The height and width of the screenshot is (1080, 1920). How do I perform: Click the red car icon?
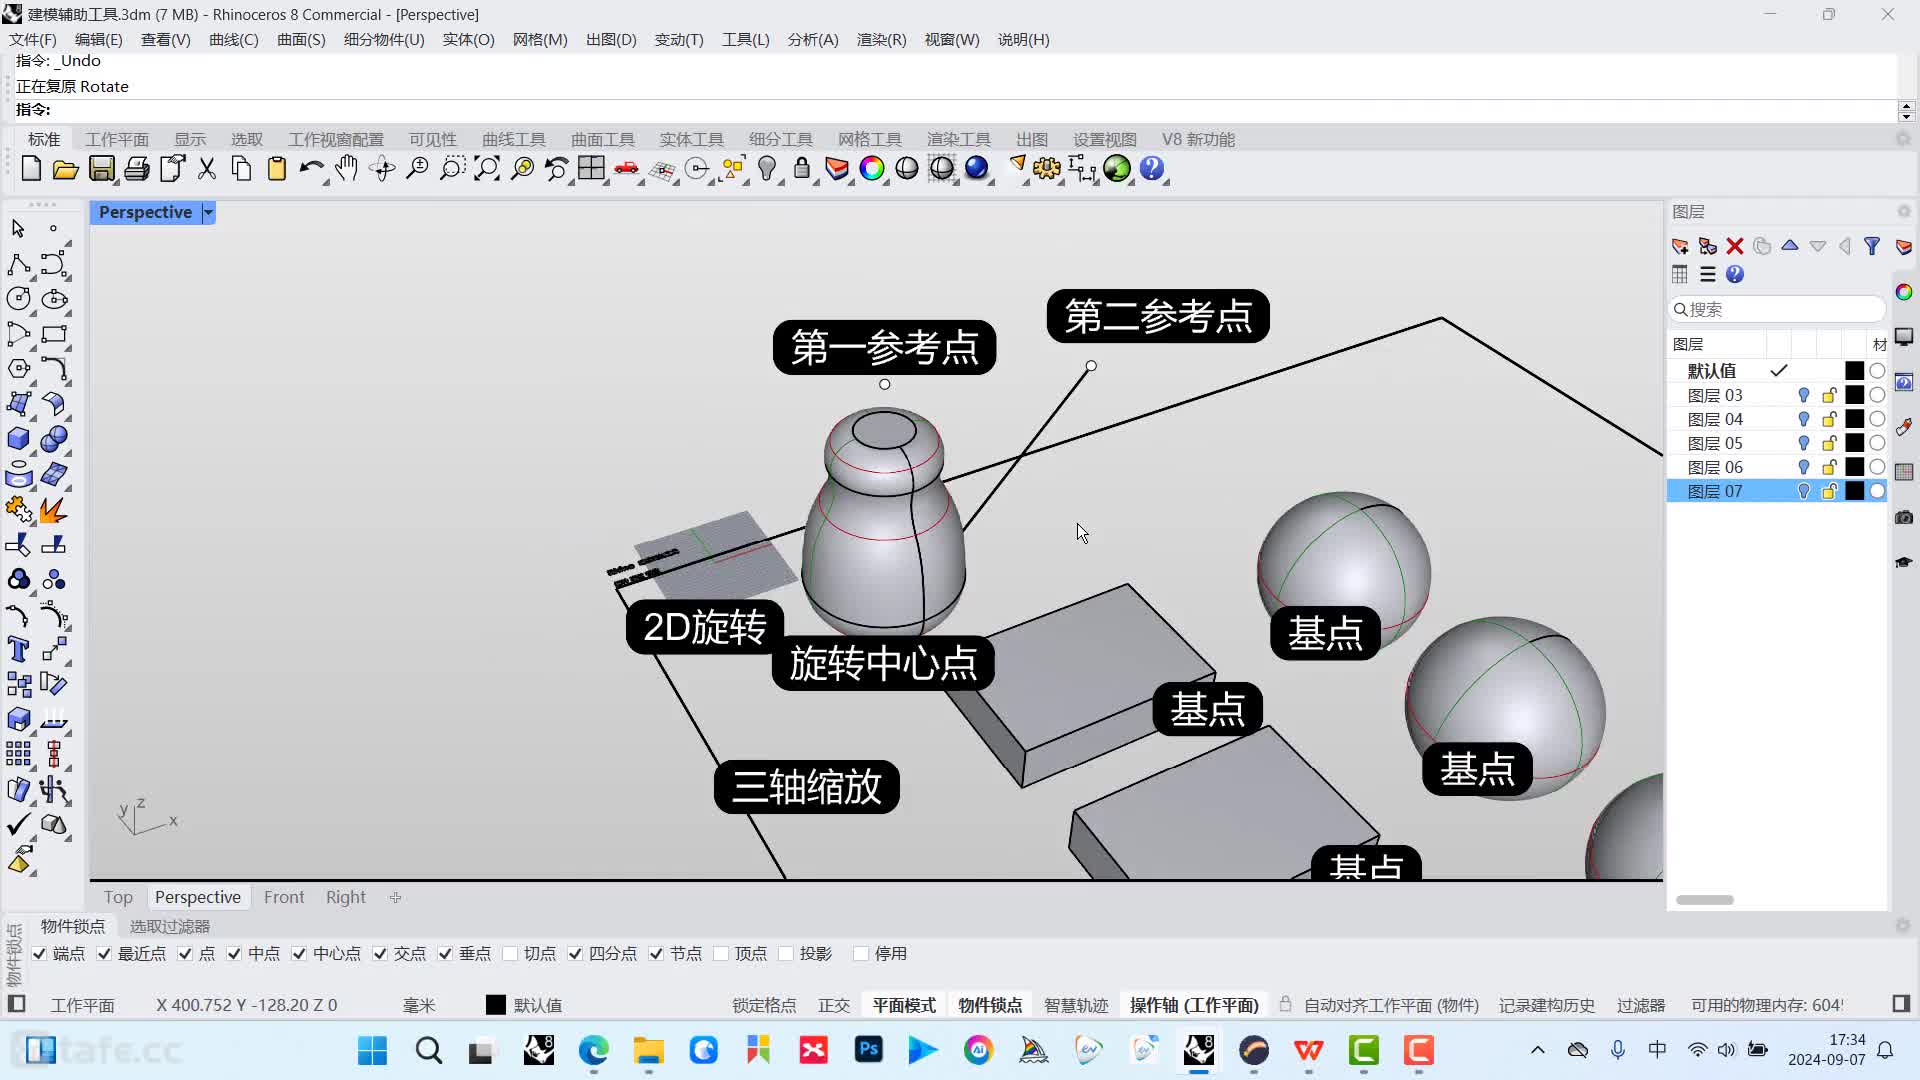point(627,169)
